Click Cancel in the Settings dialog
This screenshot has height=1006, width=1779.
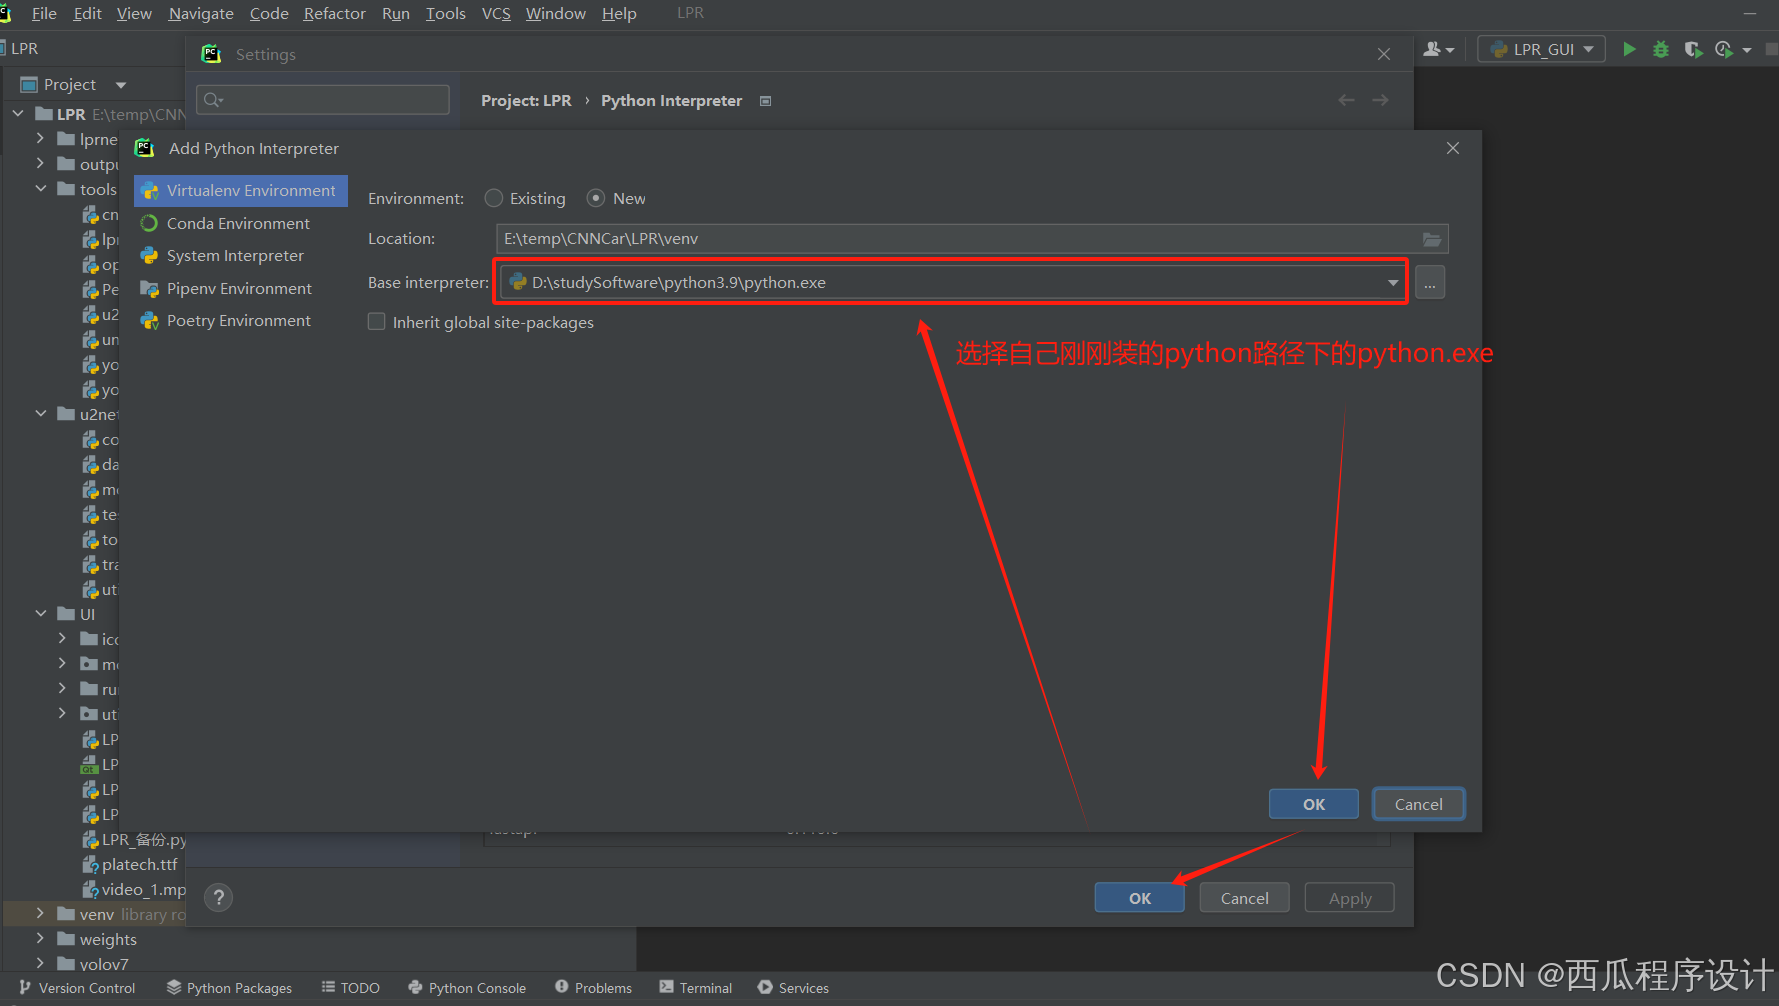coord(1245,898)
